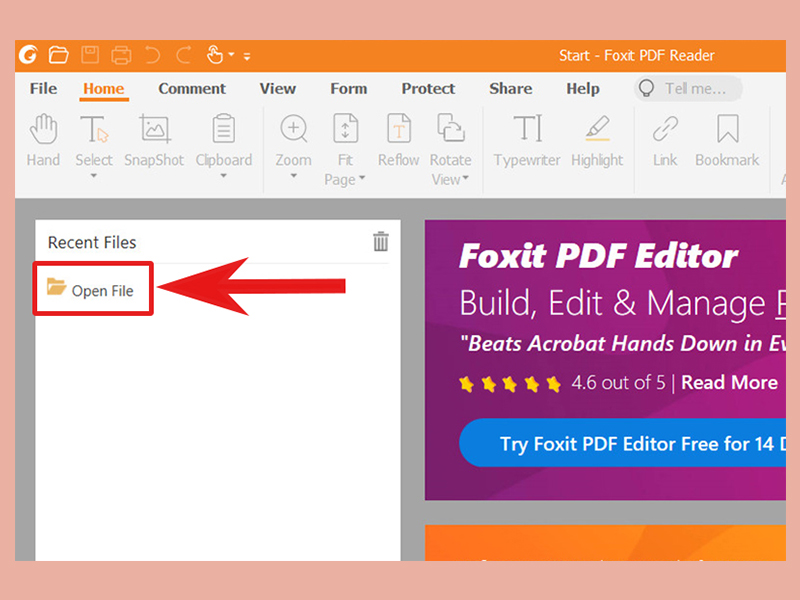This screenshot has height=600, width=800.
Task: Click the Open File button
Action: coord(93,289)
